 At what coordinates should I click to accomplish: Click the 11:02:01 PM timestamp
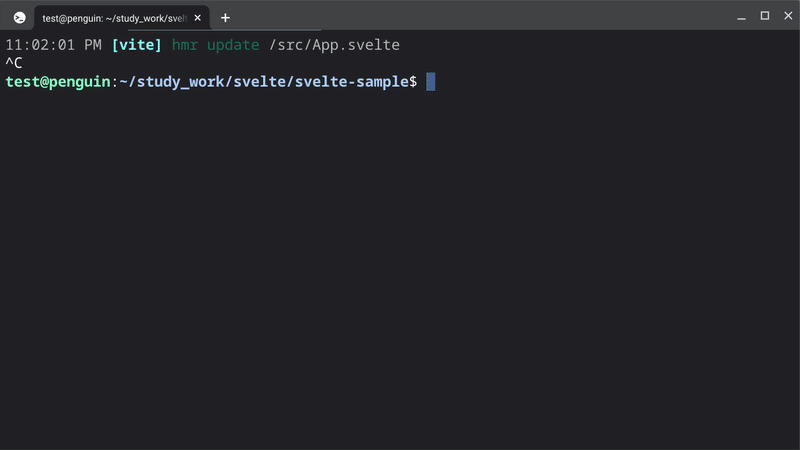(x=54, y=45)
